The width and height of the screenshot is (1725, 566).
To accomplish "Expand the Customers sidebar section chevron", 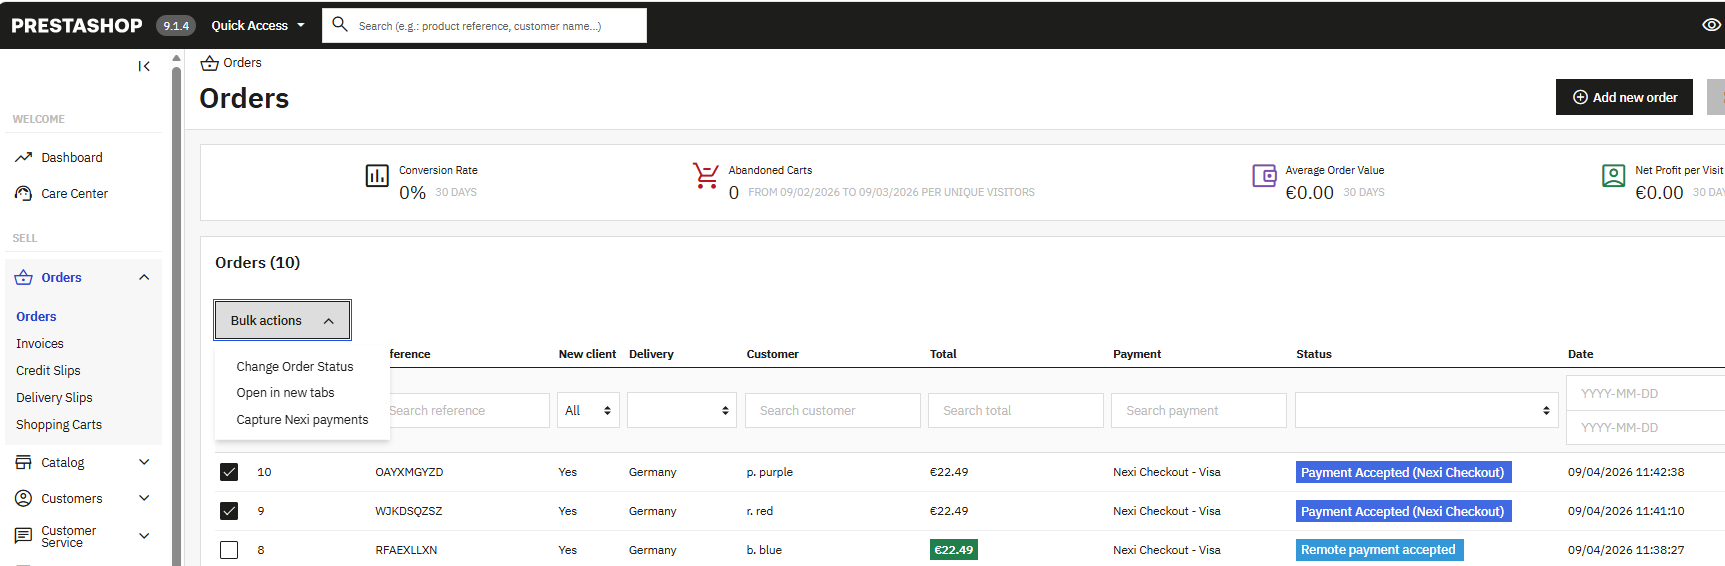I will click(x=144, y=498).
